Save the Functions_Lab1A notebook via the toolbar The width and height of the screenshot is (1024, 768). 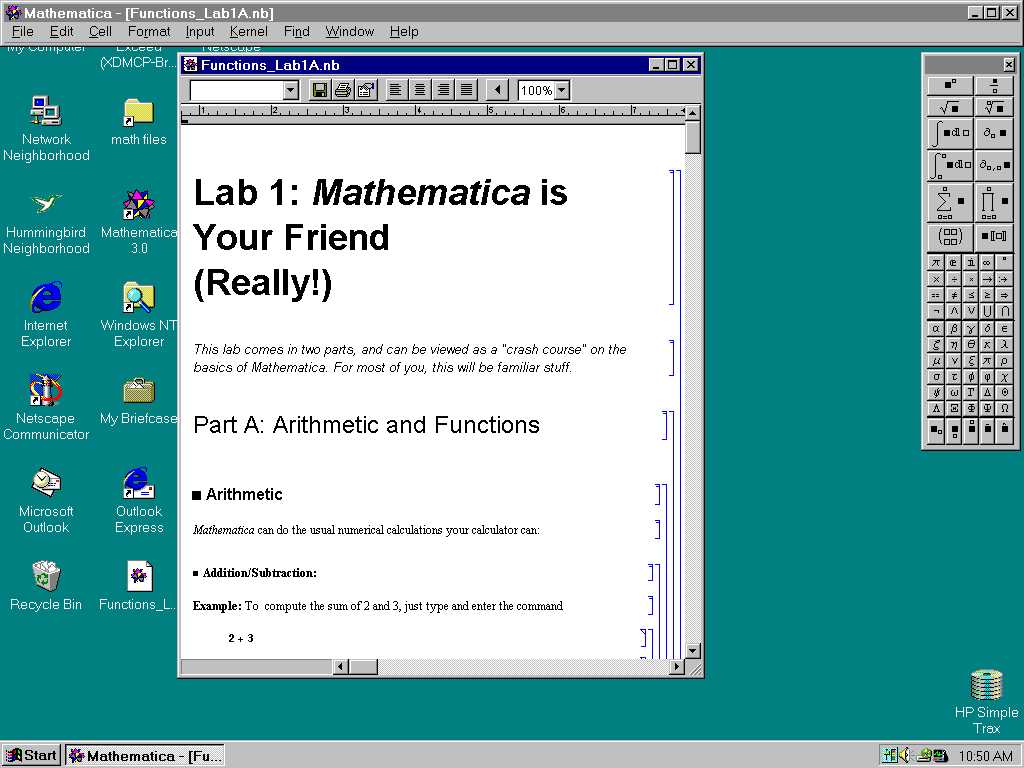tap(320, 89)
